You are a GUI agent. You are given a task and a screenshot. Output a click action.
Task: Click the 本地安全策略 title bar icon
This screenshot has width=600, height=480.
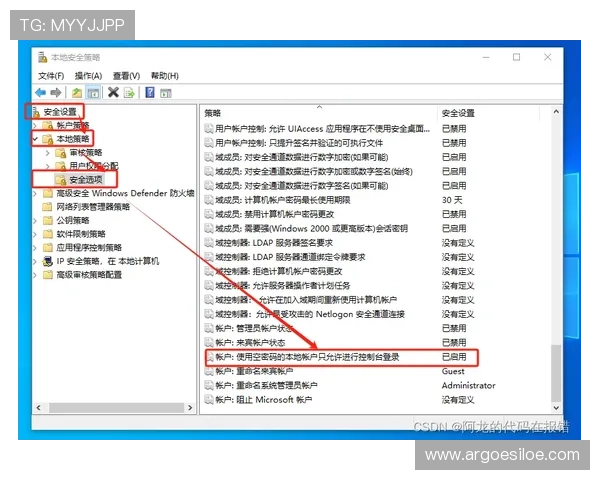click(x=42, y=57)
